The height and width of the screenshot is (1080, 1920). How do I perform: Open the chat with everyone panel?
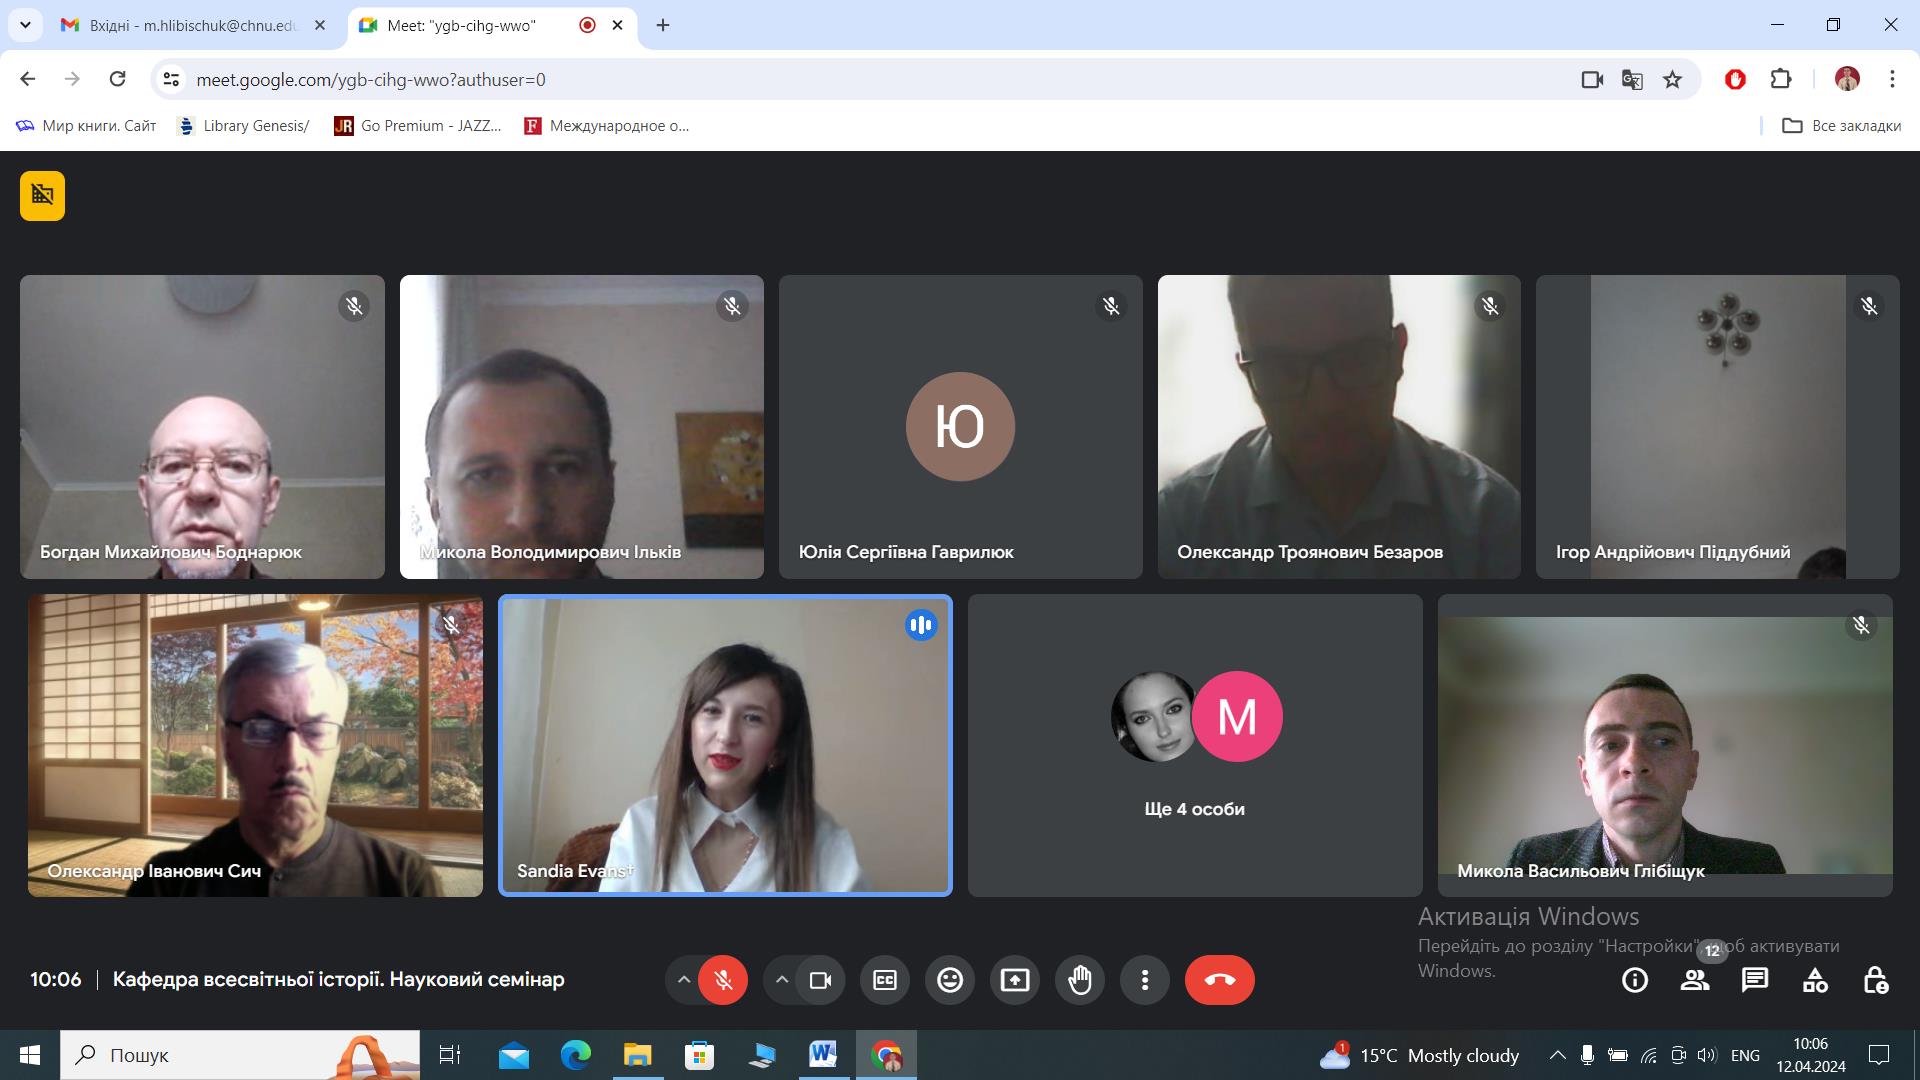point(1755,980)
